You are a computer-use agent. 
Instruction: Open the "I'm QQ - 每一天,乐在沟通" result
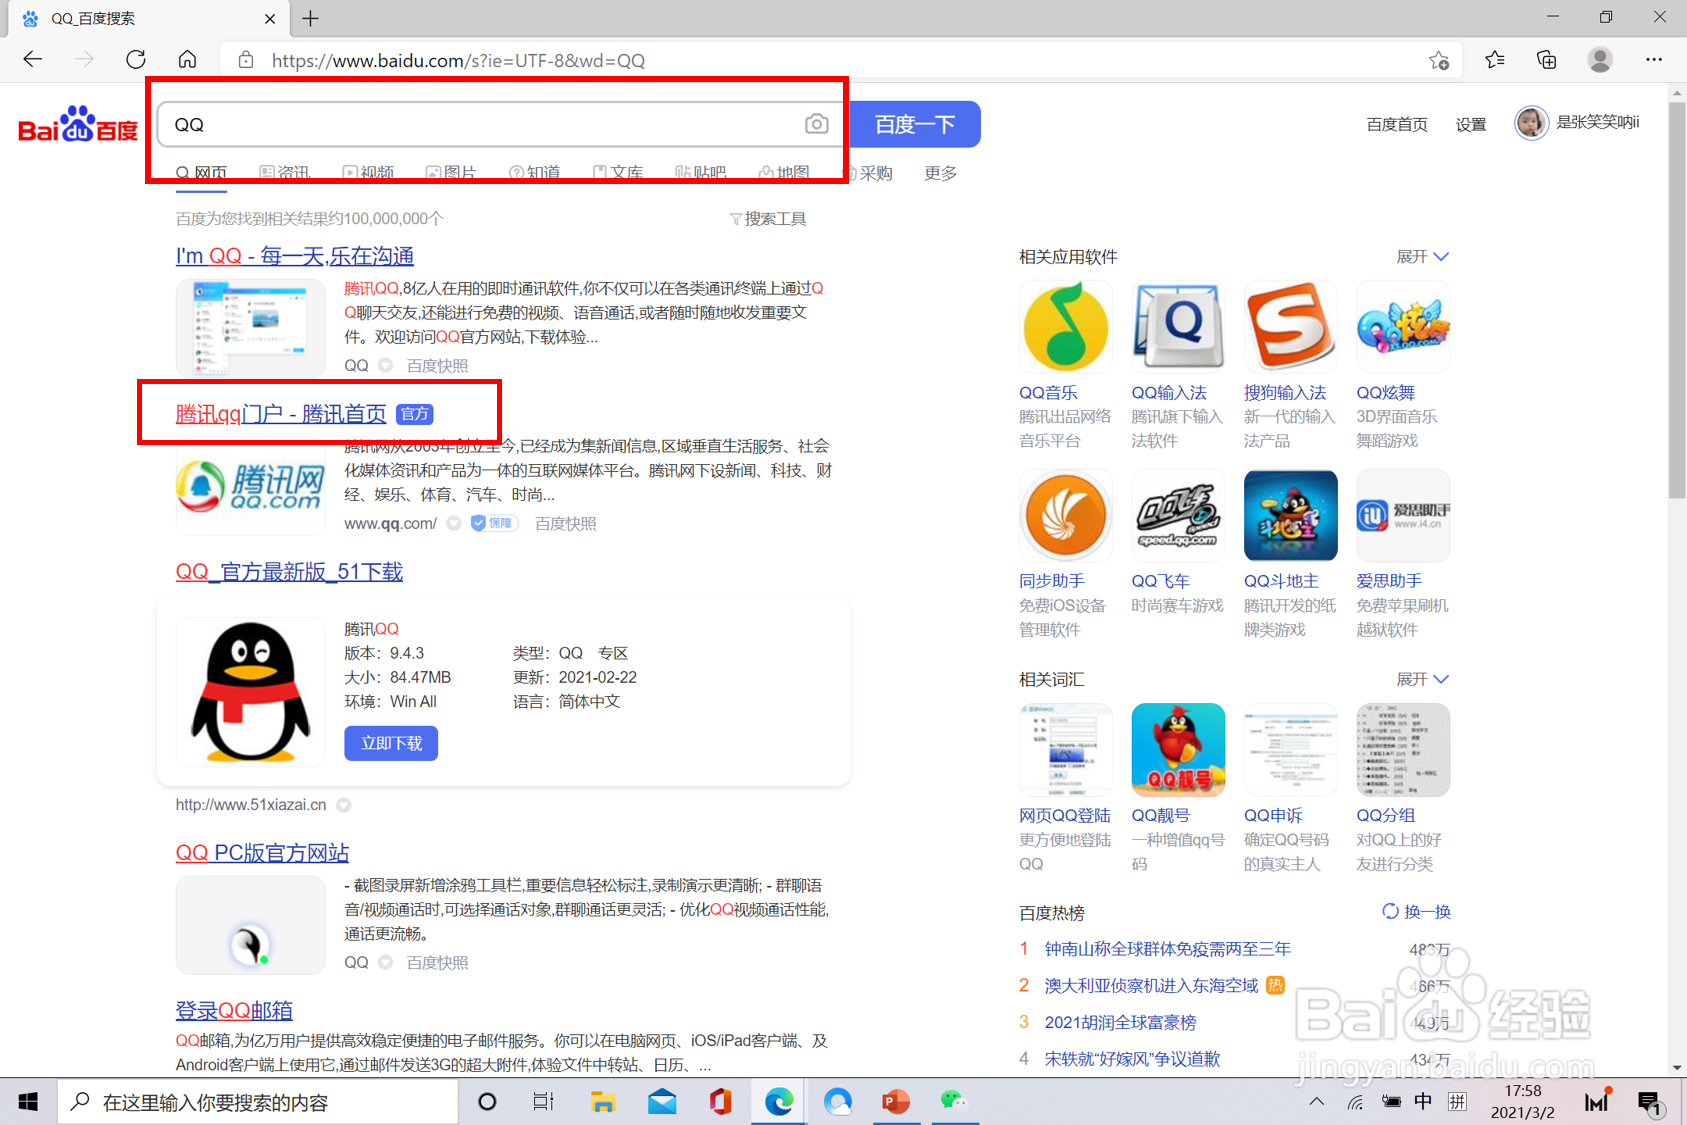[295, 256]
